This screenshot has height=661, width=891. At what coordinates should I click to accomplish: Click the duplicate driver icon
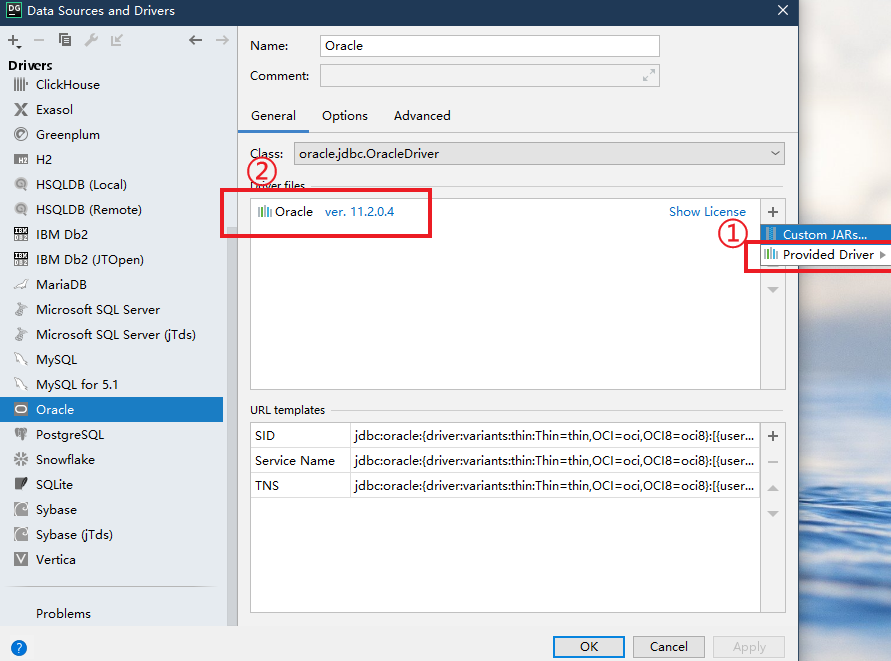point(65,40)
